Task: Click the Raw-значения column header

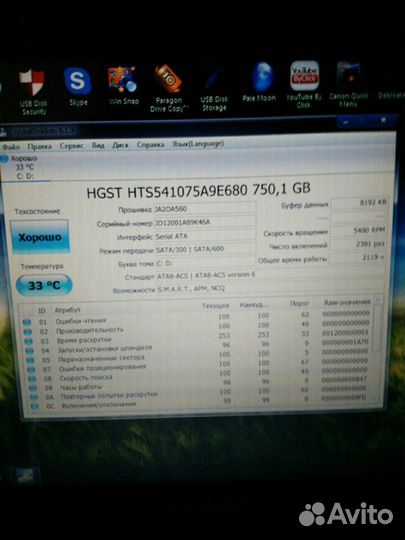Action: 347,302
